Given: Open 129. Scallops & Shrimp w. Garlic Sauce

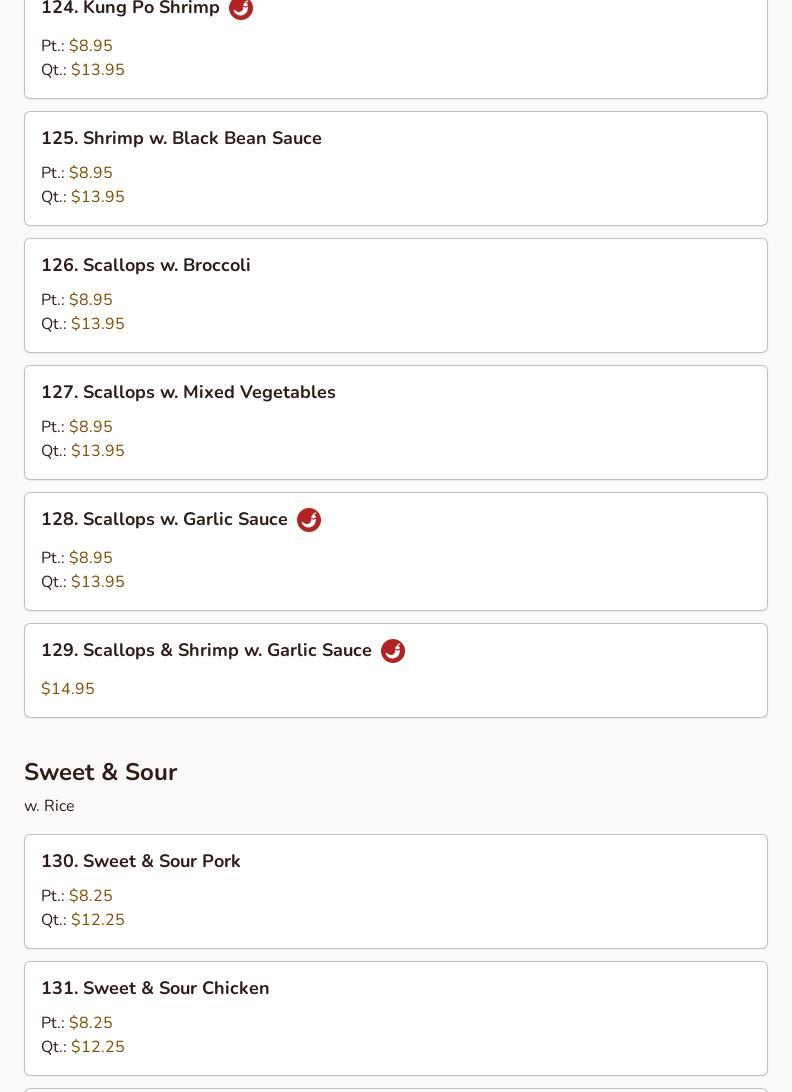Looking at the screenshot, I should point(206,650).
